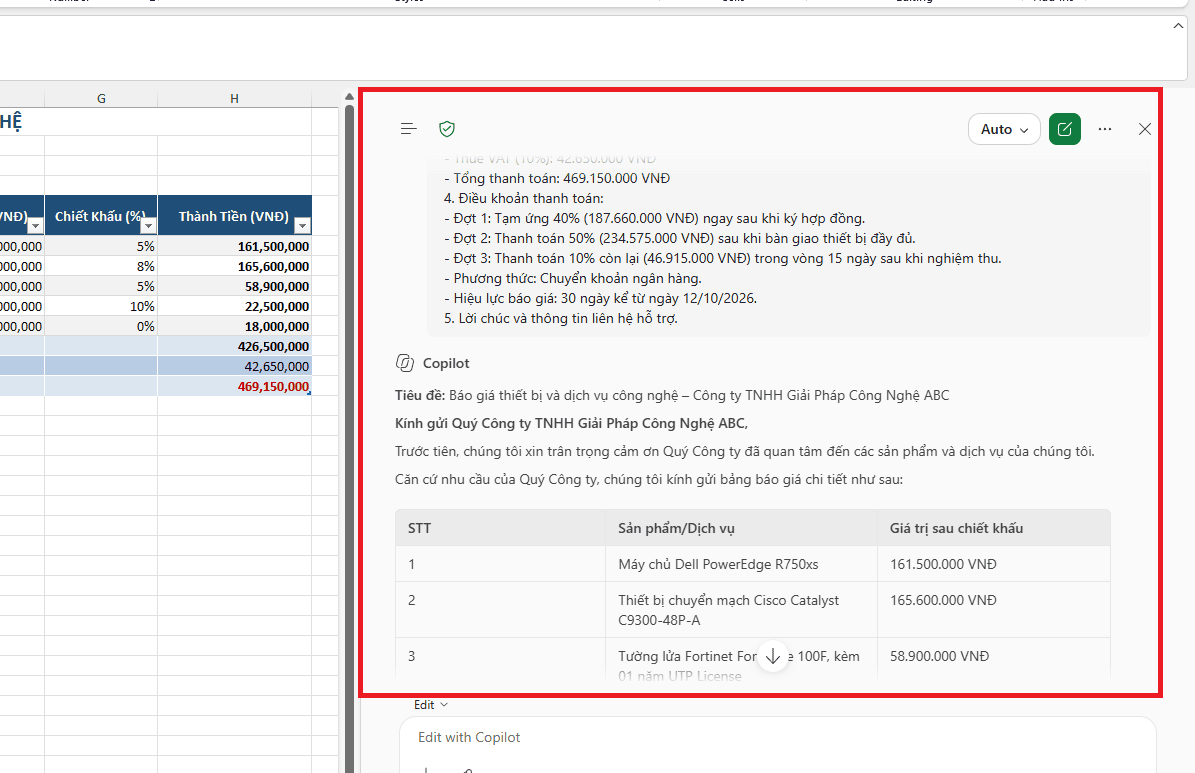The height and width of the screenshot is (773, 1195).
Task: Select the 10% discount cell
Action: (x=101, y=306)
